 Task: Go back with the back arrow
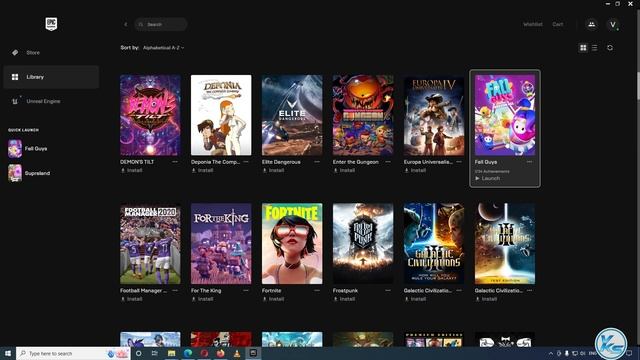(125, 24)
